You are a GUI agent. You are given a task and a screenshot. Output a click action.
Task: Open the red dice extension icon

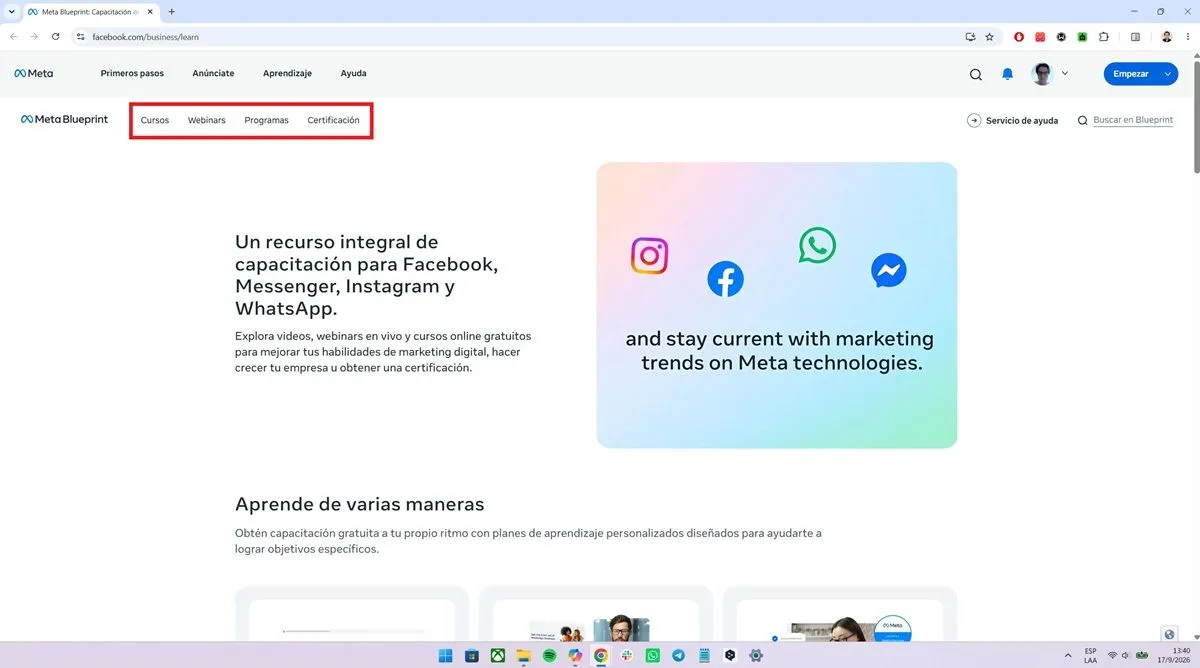point(1040,37)
